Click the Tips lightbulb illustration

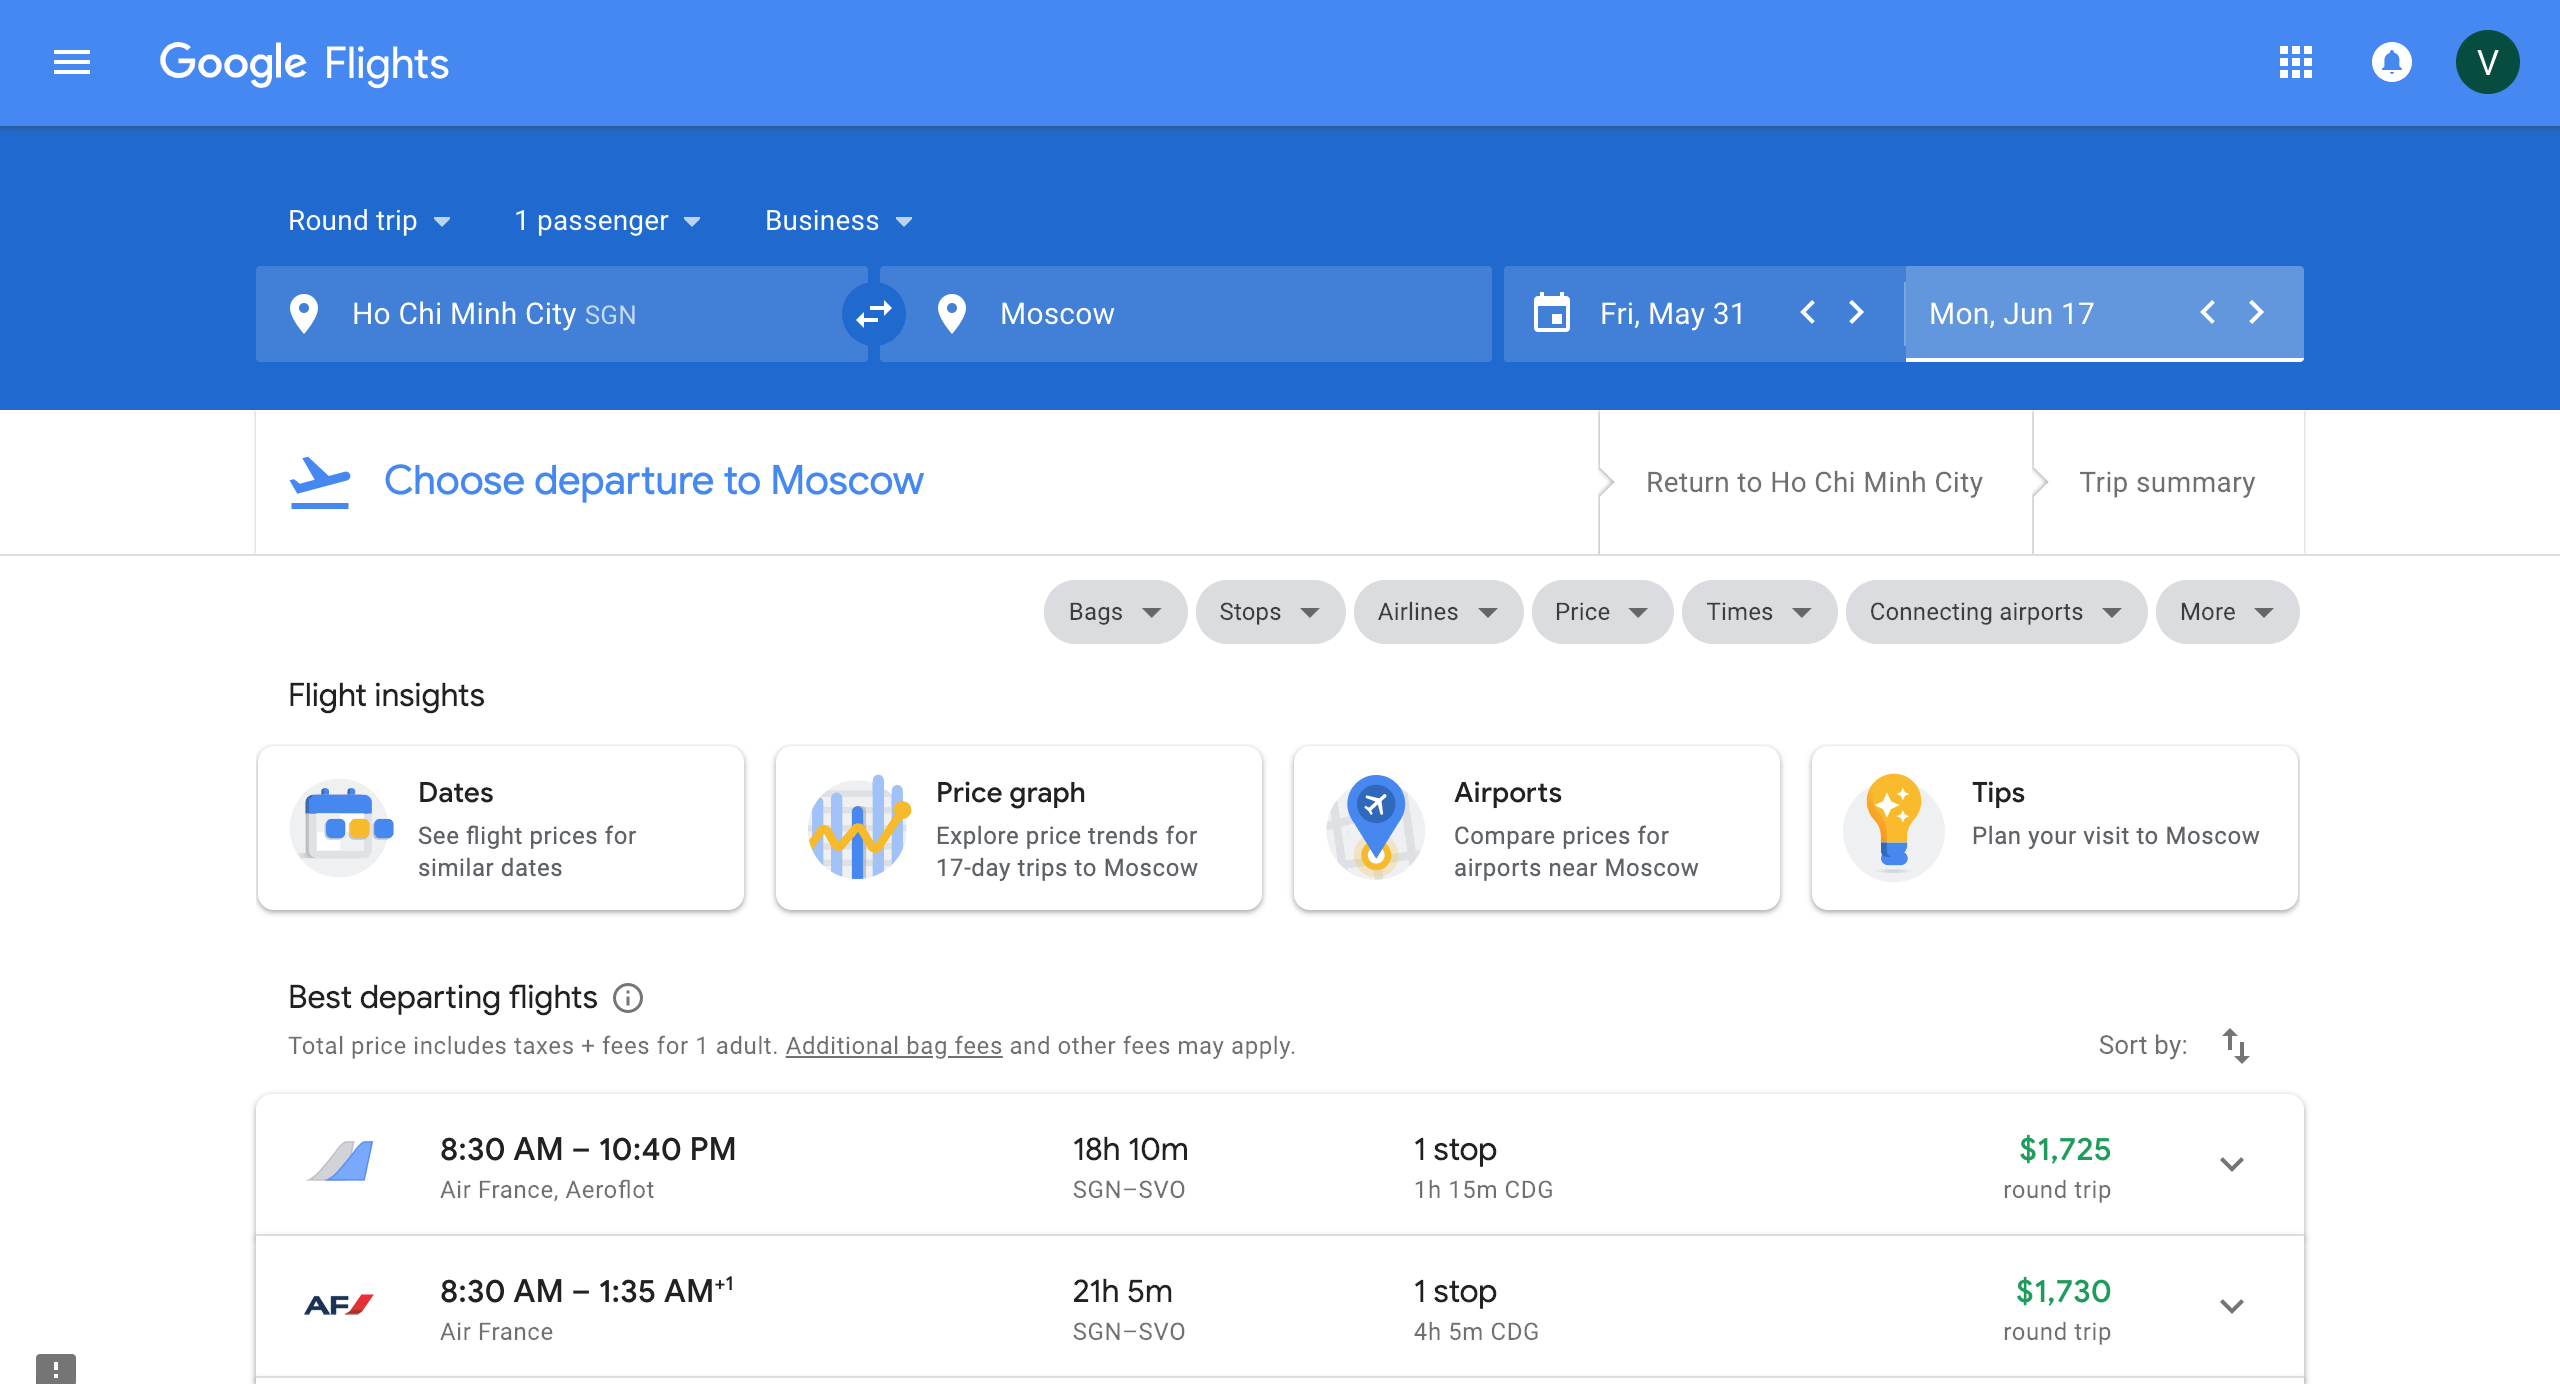pos(1894,826)
